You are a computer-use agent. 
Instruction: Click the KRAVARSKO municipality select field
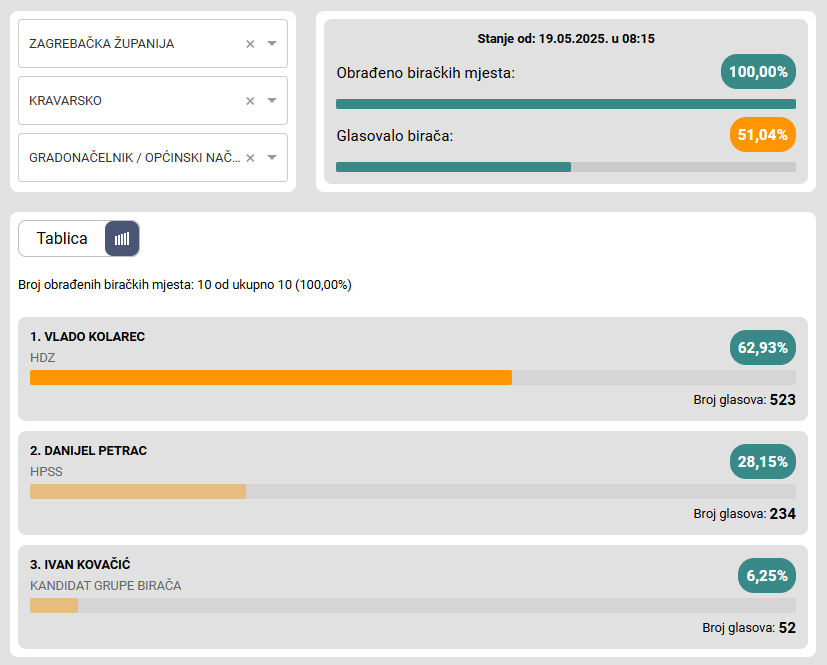point(130,101)
